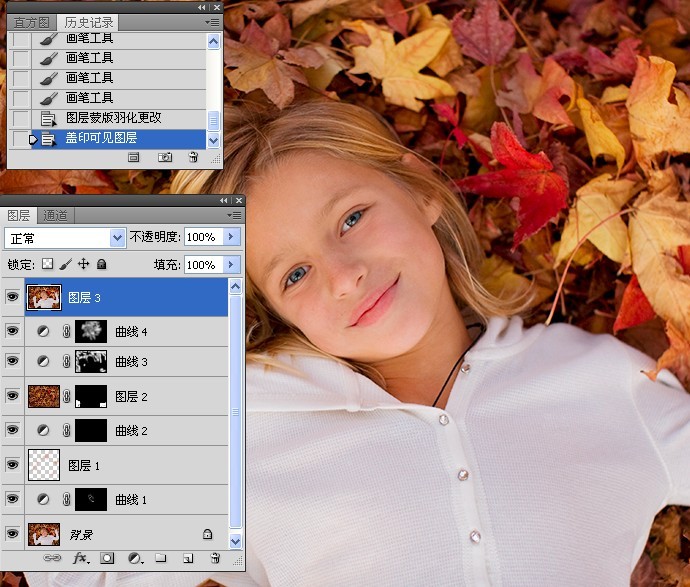Click the 不透明度 100% value field
The width and height of the screenshot is (690, 587).
[x=204, y=237]
